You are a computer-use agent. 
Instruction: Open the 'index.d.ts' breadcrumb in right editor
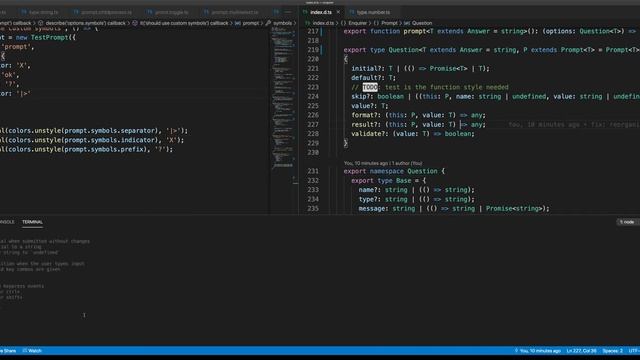pos(323,23)
